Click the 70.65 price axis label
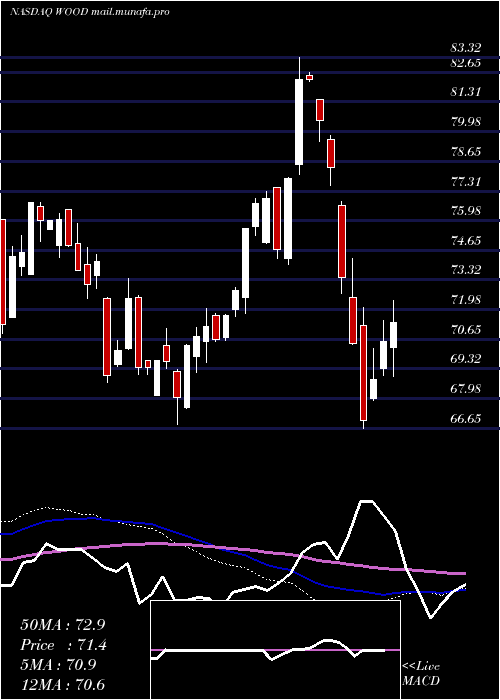Viewport: 500px width, 700px height. click(466, 329)
